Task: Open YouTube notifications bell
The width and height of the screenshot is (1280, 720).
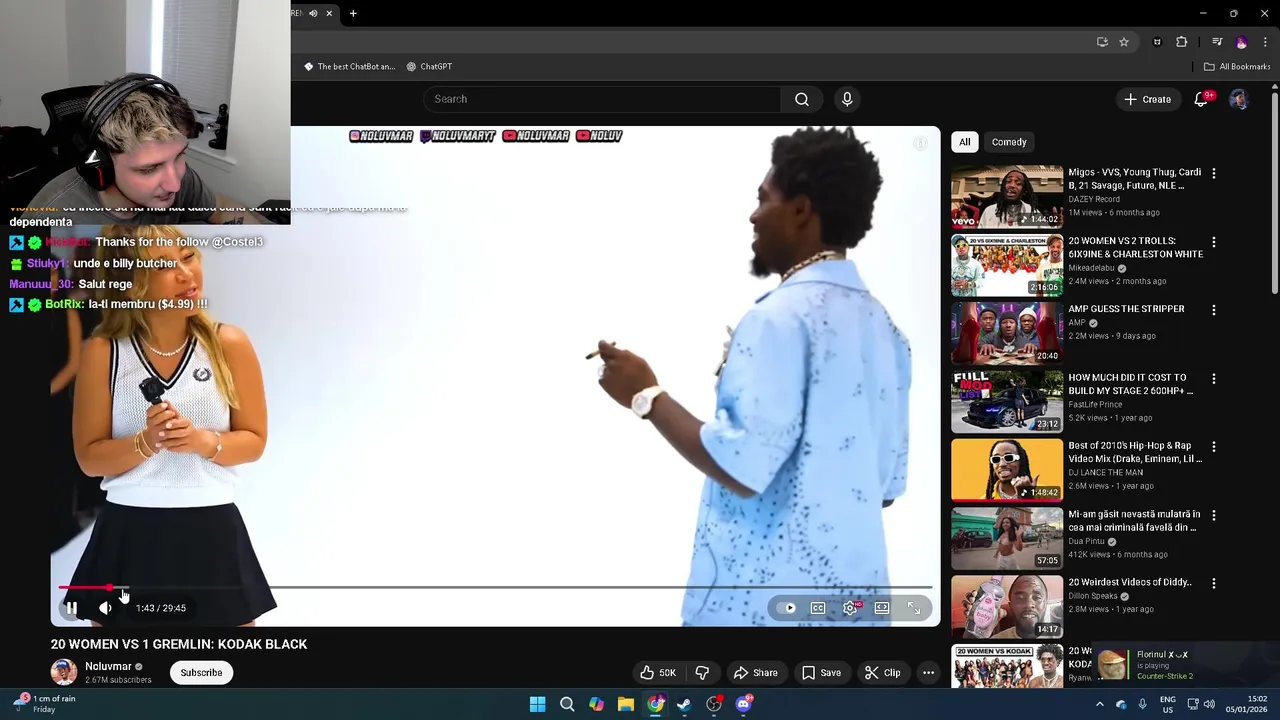Action: (x=1201, y=99)
